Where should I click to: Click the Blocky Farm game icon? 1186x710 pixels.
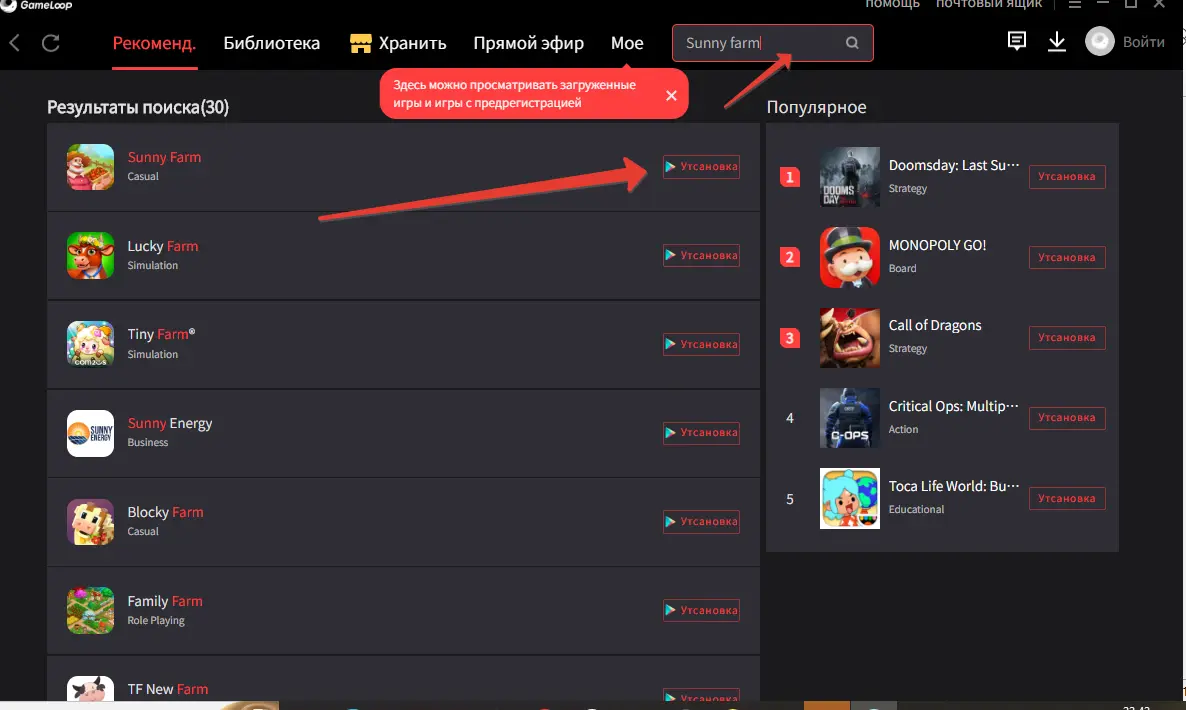point(90,522)
